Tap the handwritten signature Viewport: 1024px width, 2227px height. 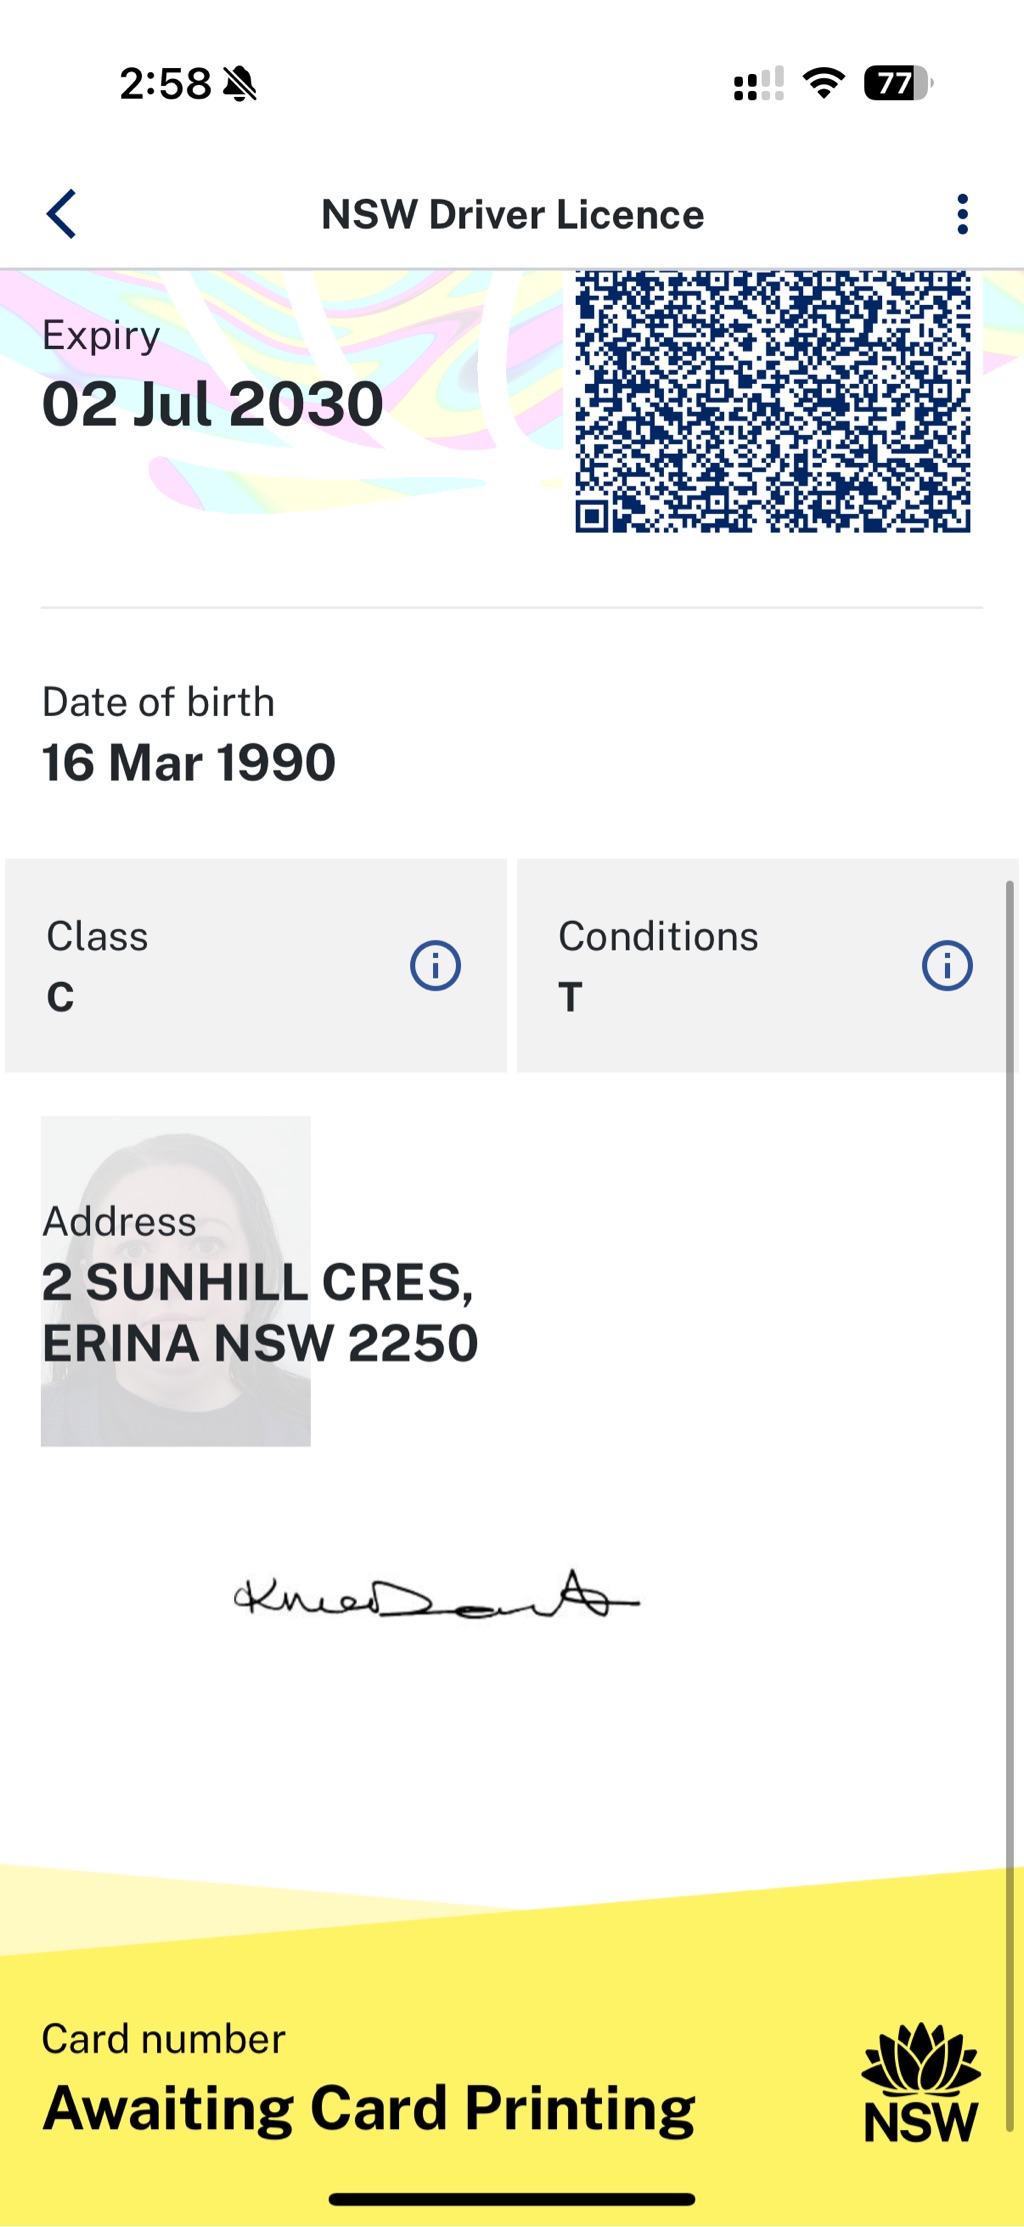pyautogui.click(x=435, y=1593)
